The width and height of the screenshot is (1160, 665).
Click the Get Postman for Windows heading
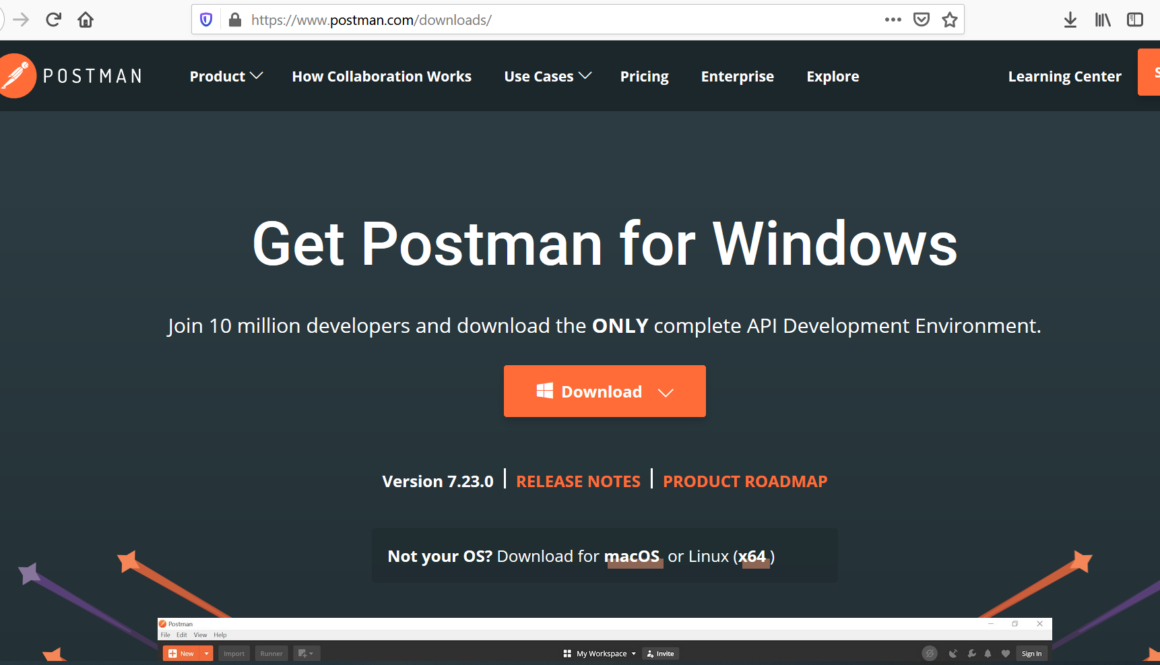(604, 243)
